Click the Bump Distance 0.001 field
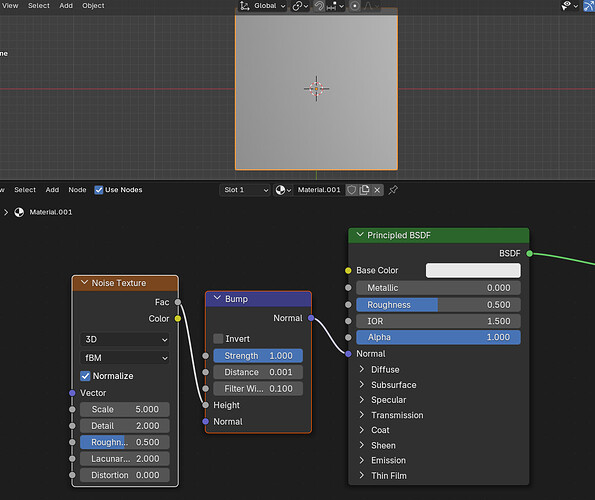 (x=258, y=372)
